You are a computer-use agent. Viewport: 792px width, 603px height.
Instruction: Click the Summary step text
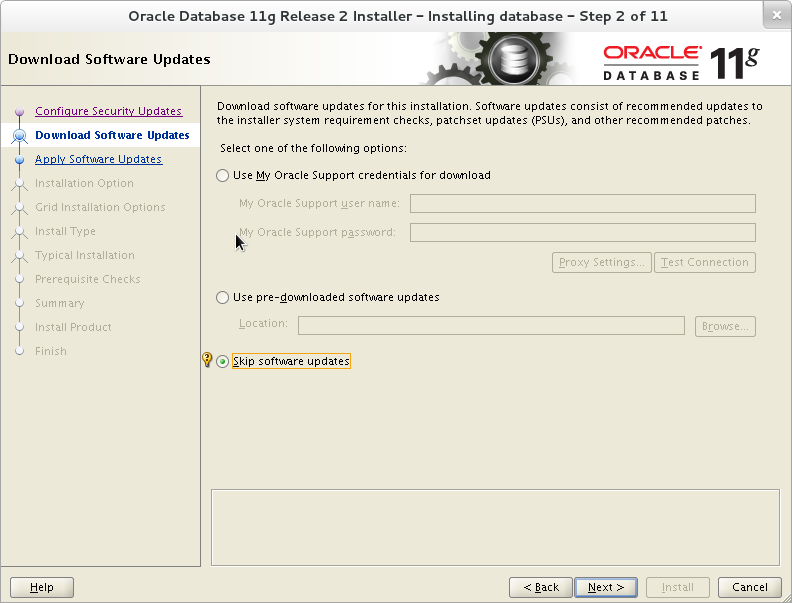coord(60,304)
